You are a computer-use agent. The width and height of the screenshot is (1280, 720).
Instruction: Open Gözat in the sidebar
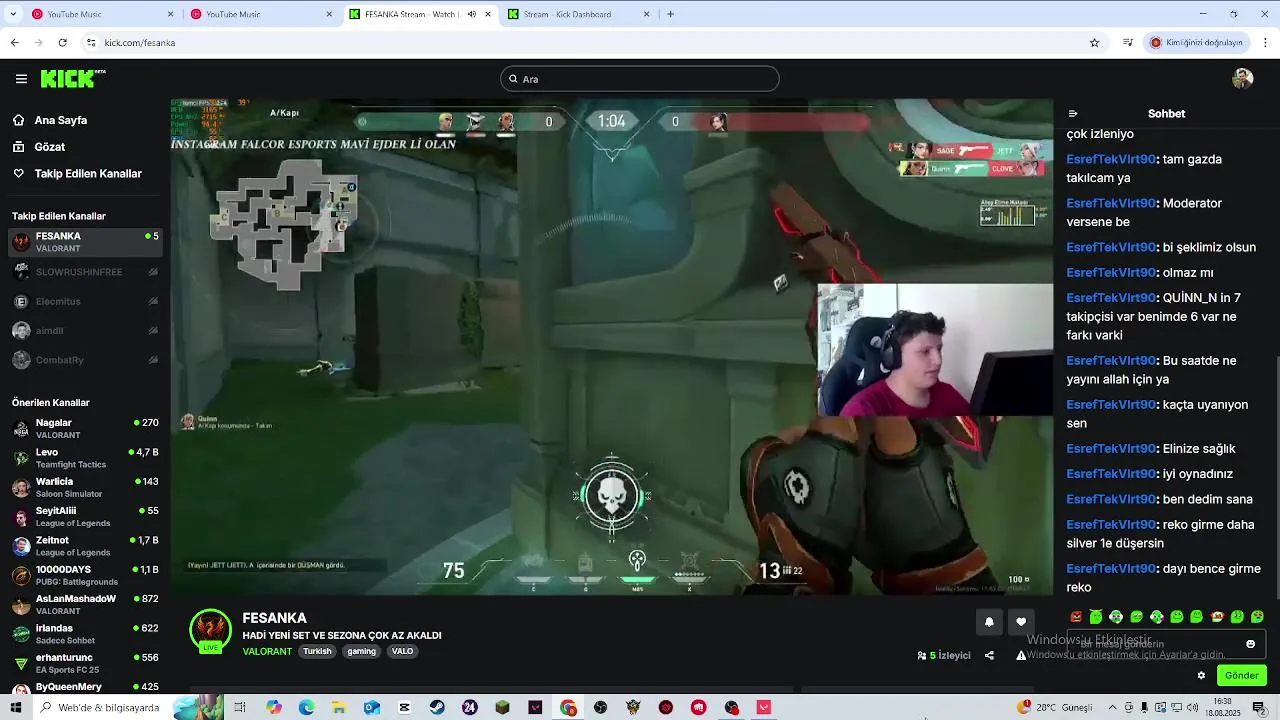pyautogui.click(x=50, y=147)
